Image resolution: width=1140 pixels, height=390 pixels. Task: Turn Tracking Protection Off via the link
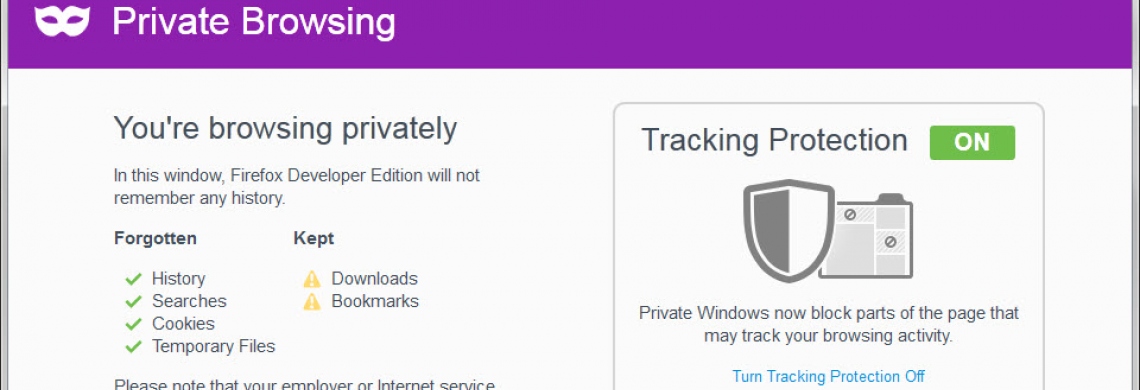(x=828, y=377)
